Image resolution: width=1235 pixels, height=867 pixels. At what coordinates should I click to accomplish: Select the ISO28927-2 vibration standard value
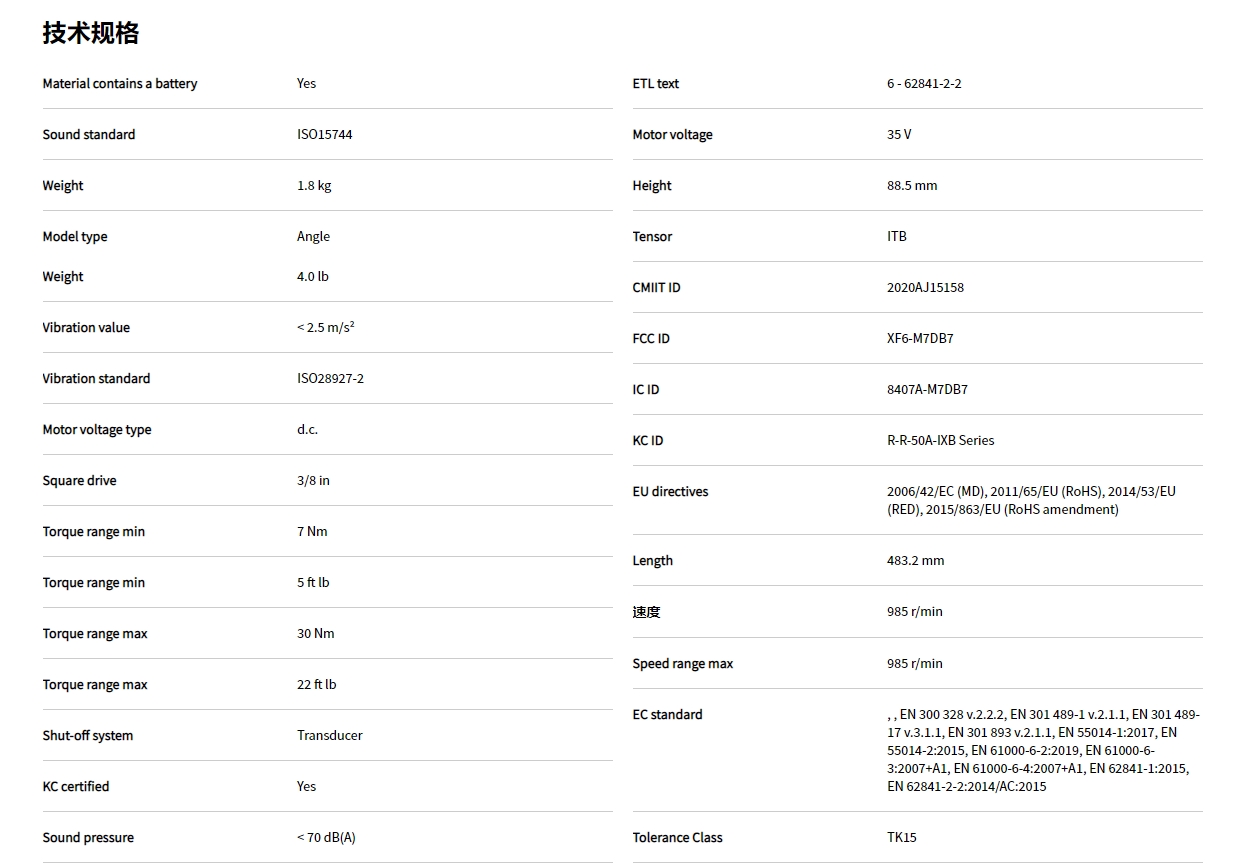[330, 379]
